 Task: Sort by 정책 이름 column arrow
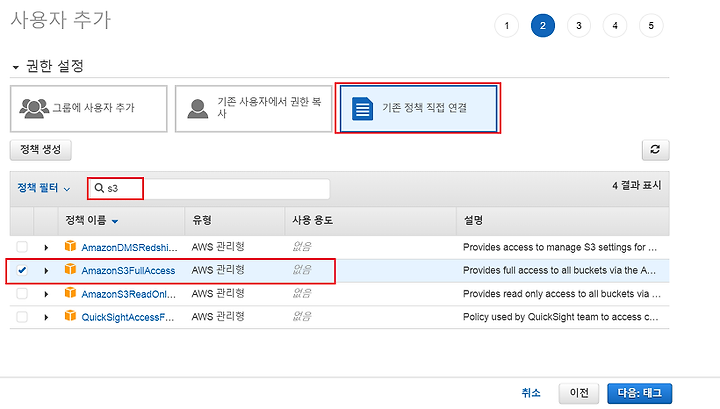pyautogui.click(x=115, y=221)
